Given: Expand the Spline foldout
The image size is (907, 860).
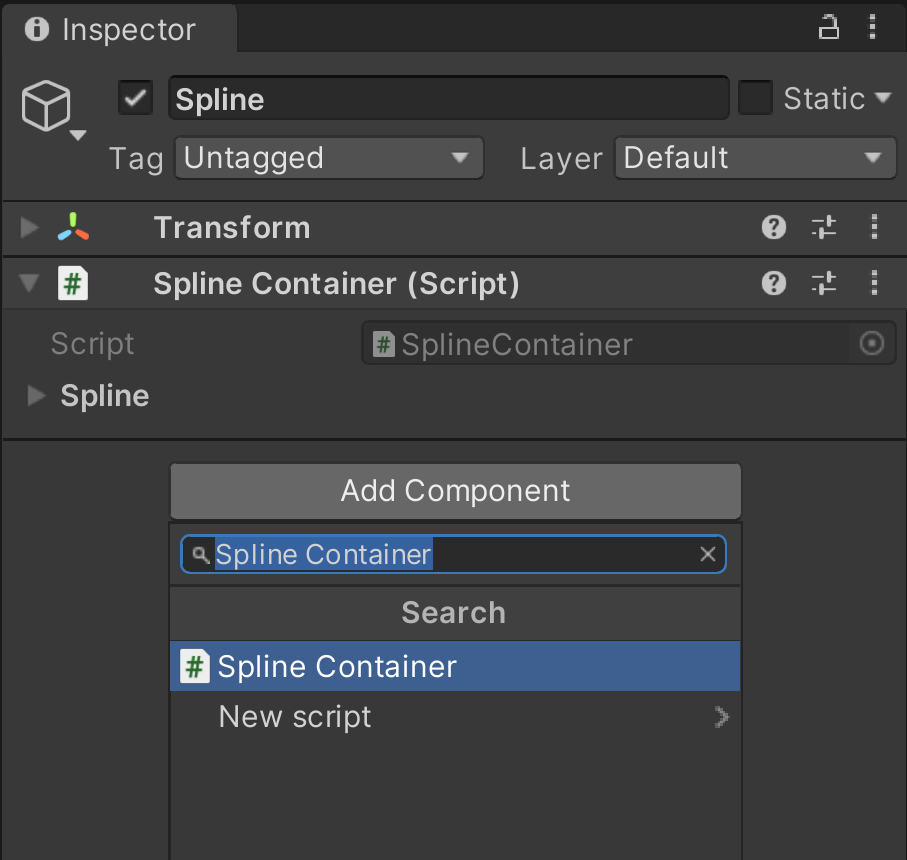Looking at the screenshot, I should pyautogui.click(x=36, y=395).
